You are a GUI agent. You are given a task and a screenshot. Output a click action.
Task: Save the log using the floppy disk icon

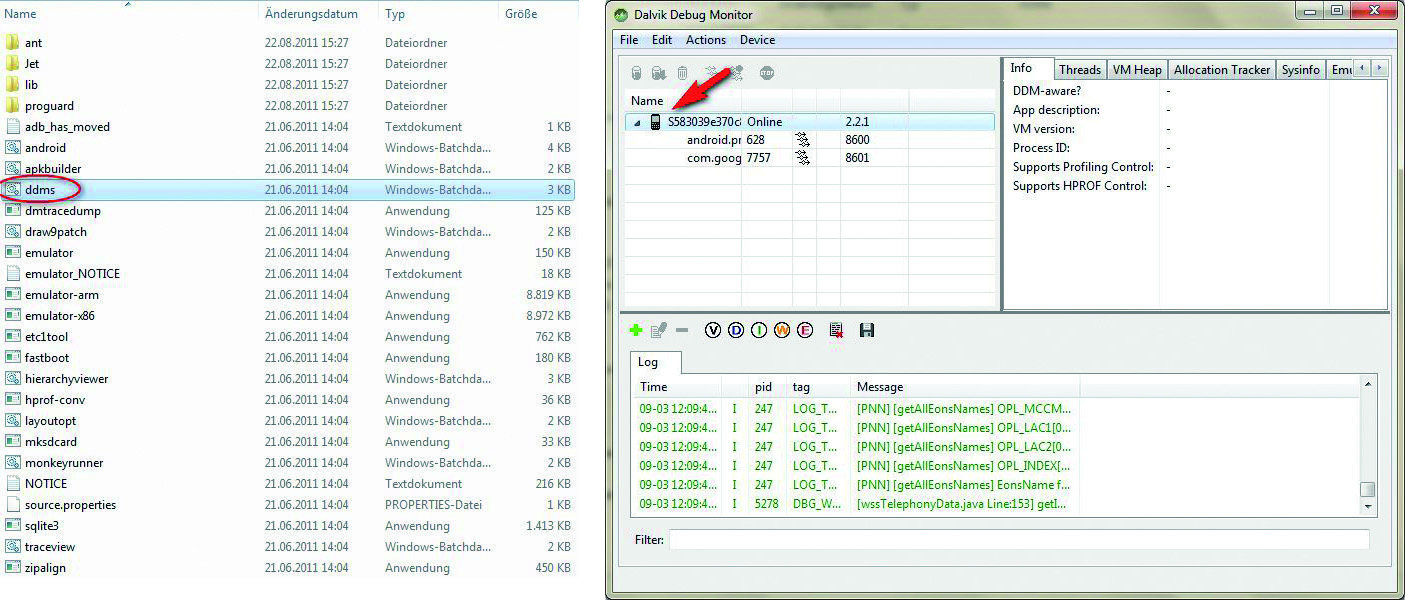coord(867,330)
